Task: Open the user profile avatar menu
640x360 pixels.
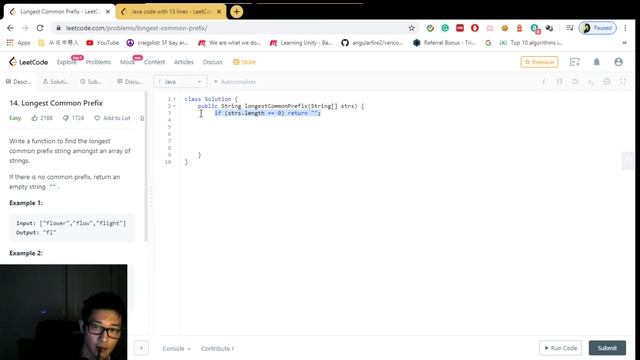Action: pyautogui.click(x=618, y=62)
